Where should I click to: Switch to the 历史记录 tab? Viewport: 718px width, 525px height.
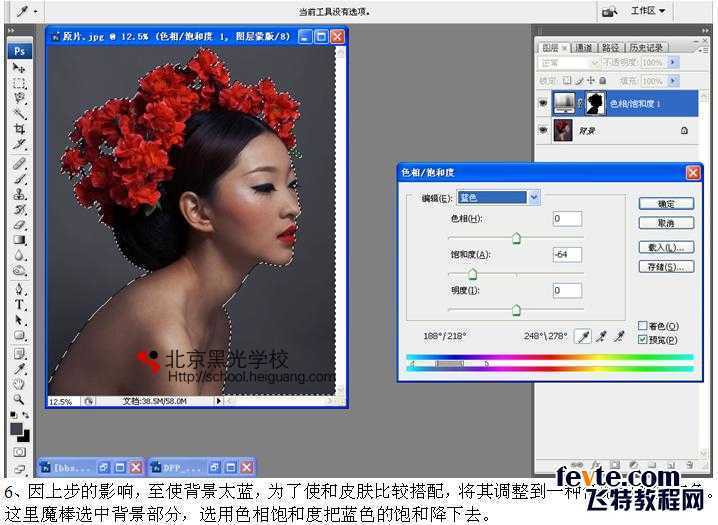click(646, 48)
